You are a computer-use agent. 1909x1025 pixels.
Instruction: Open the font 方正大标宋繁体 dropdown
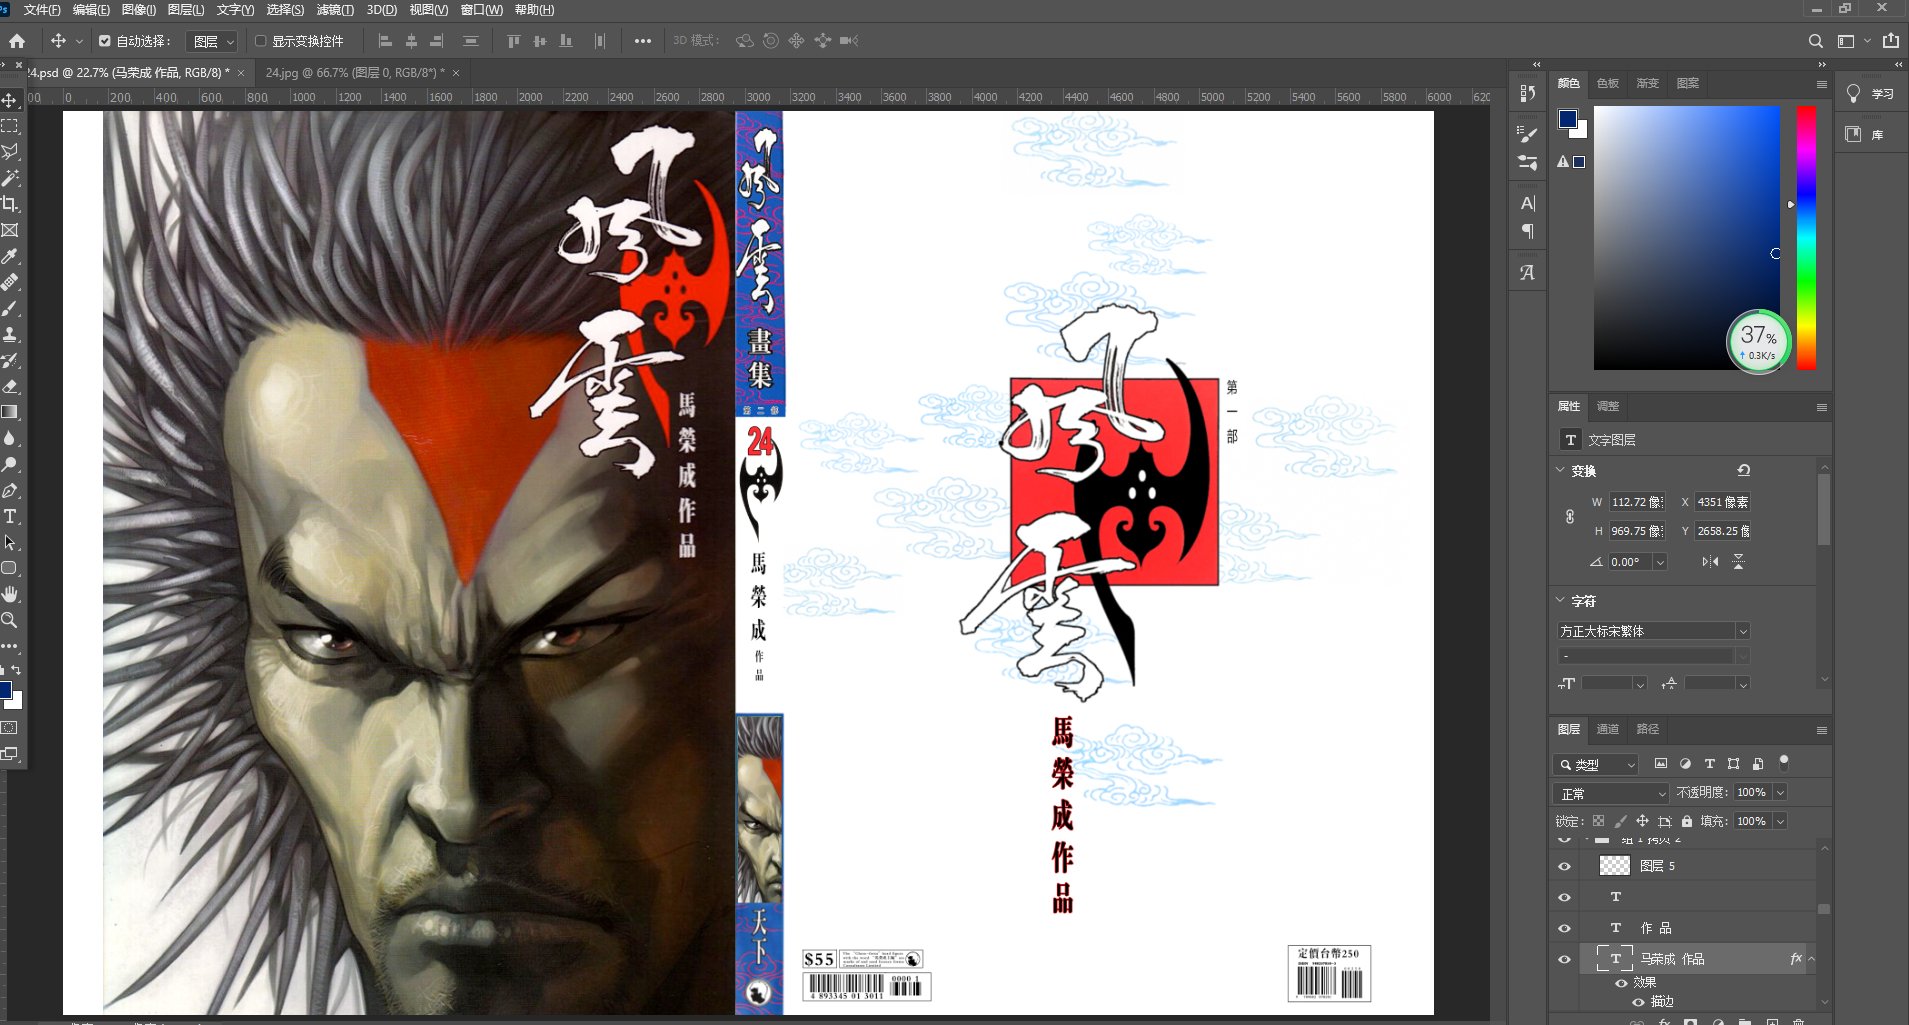[1743, 631]
